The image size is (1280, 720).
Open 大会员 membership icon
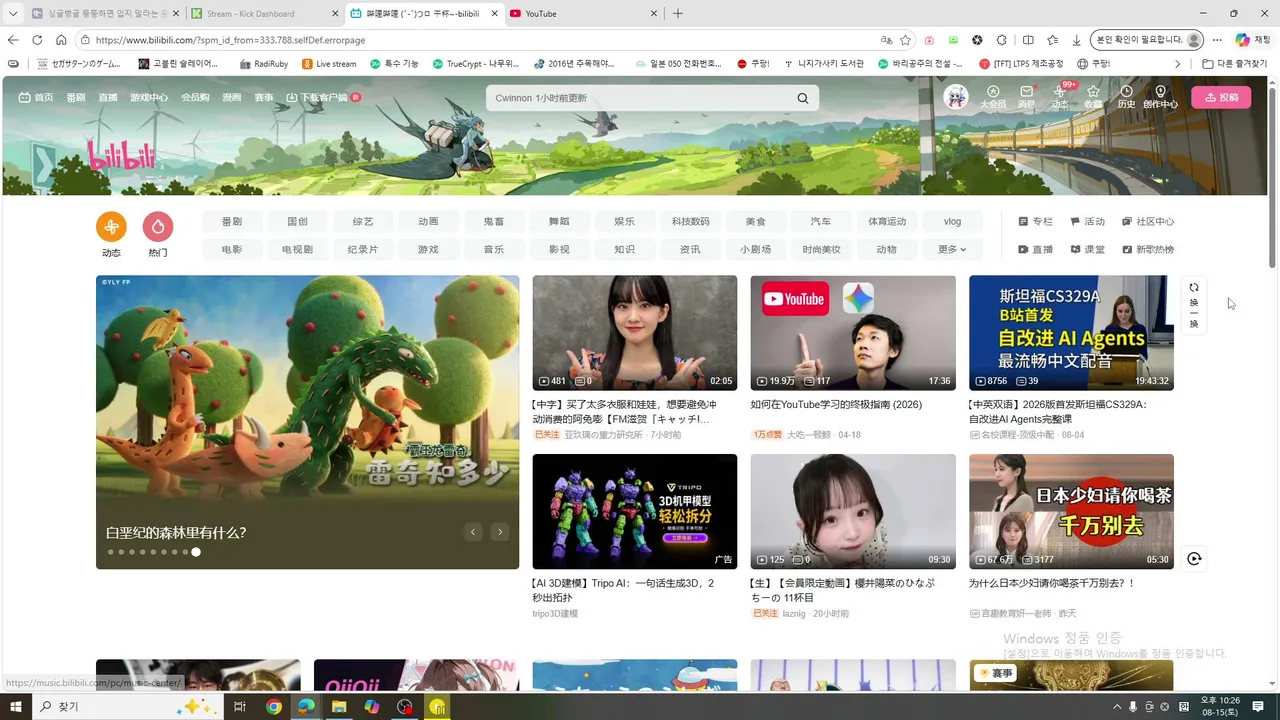[x=993, y=97]
